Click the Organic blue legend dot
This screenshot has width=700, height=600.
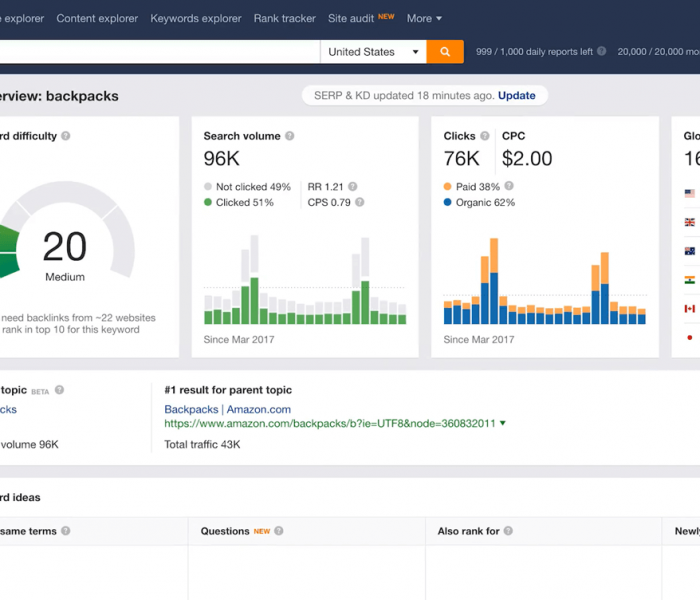447,202
